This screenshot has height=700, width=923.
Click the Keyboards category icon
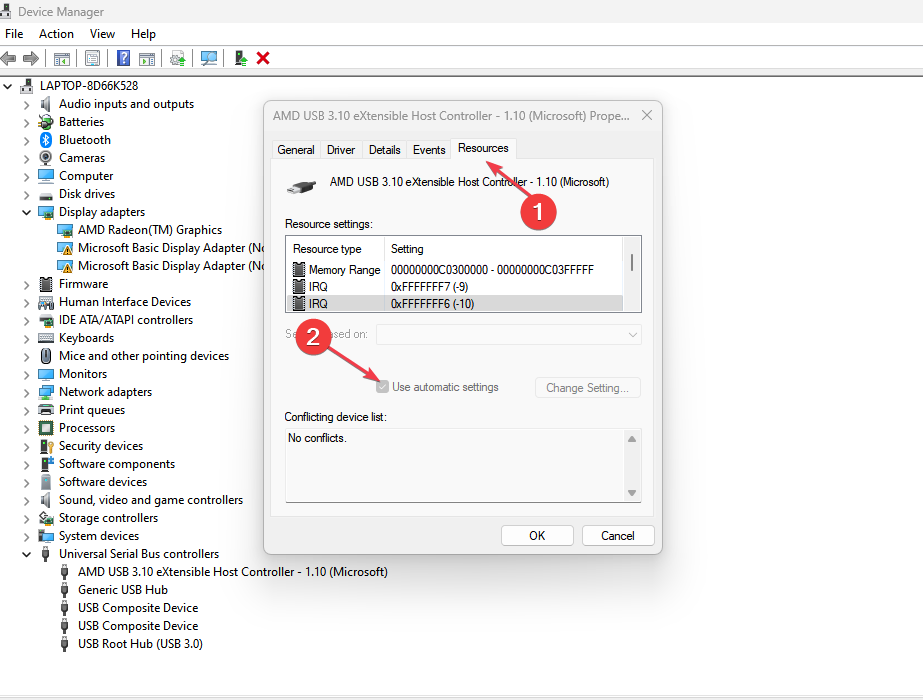coord(46,338)
